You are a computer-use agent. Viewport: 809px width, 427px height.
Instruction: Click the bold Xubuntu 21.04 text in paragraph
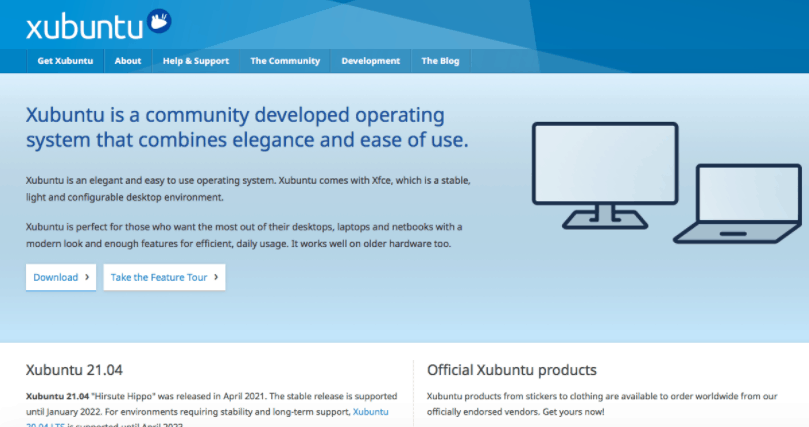[x=57, y=396]
